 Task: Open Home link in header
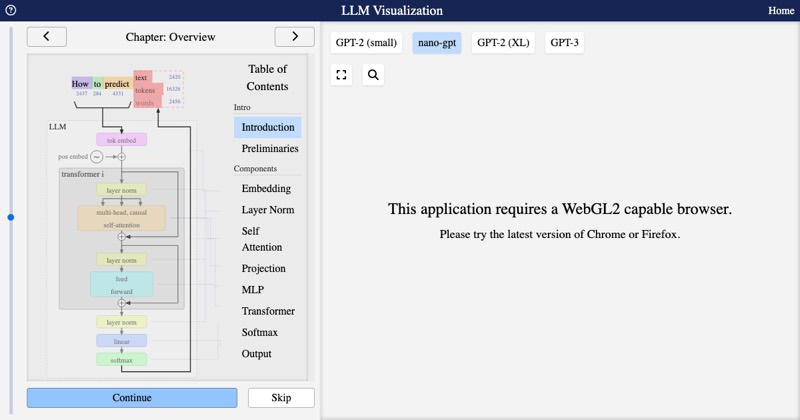781,11
